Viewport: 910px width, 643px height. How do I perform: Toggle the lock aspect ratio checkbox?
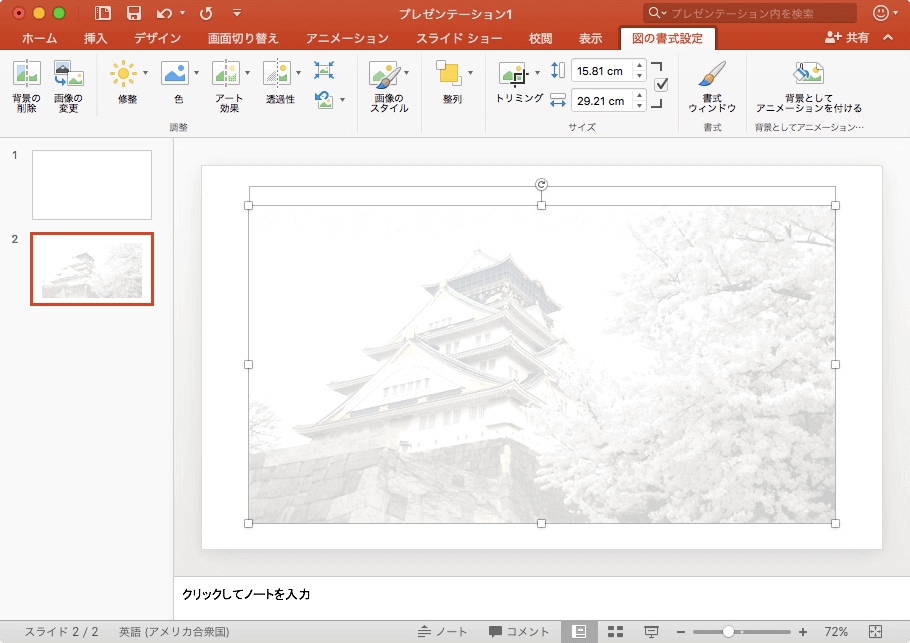pyautogui.click(x=661, y=85)
